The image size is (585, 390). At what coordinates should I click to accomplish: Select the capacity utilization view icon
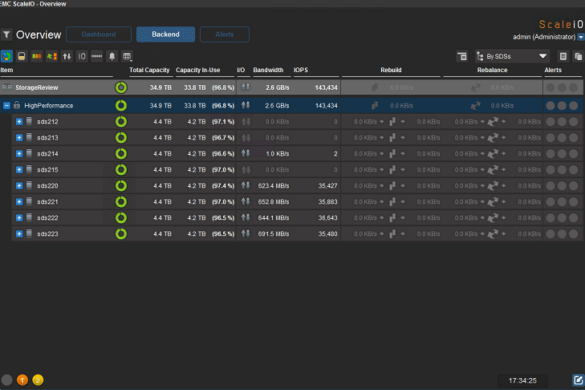(22, 56)
